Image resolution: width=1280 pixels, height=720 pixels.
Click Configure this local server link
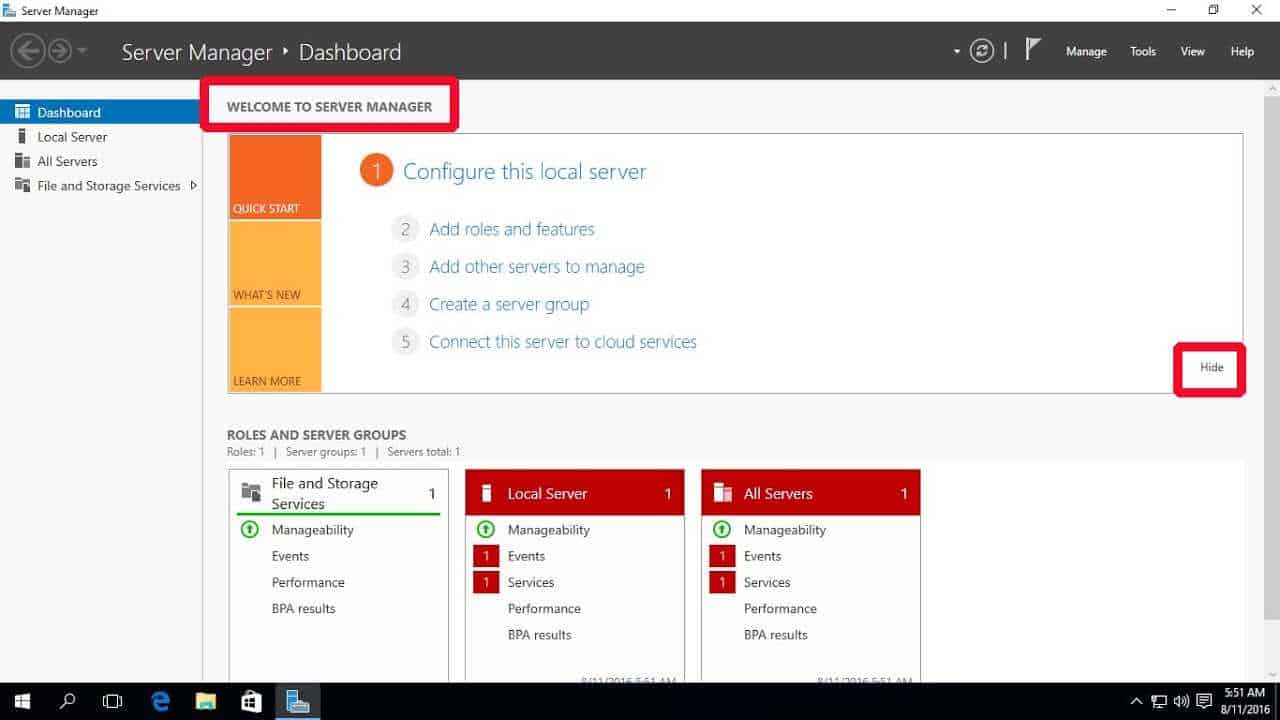pyautogui.click(x=524, y=172)
